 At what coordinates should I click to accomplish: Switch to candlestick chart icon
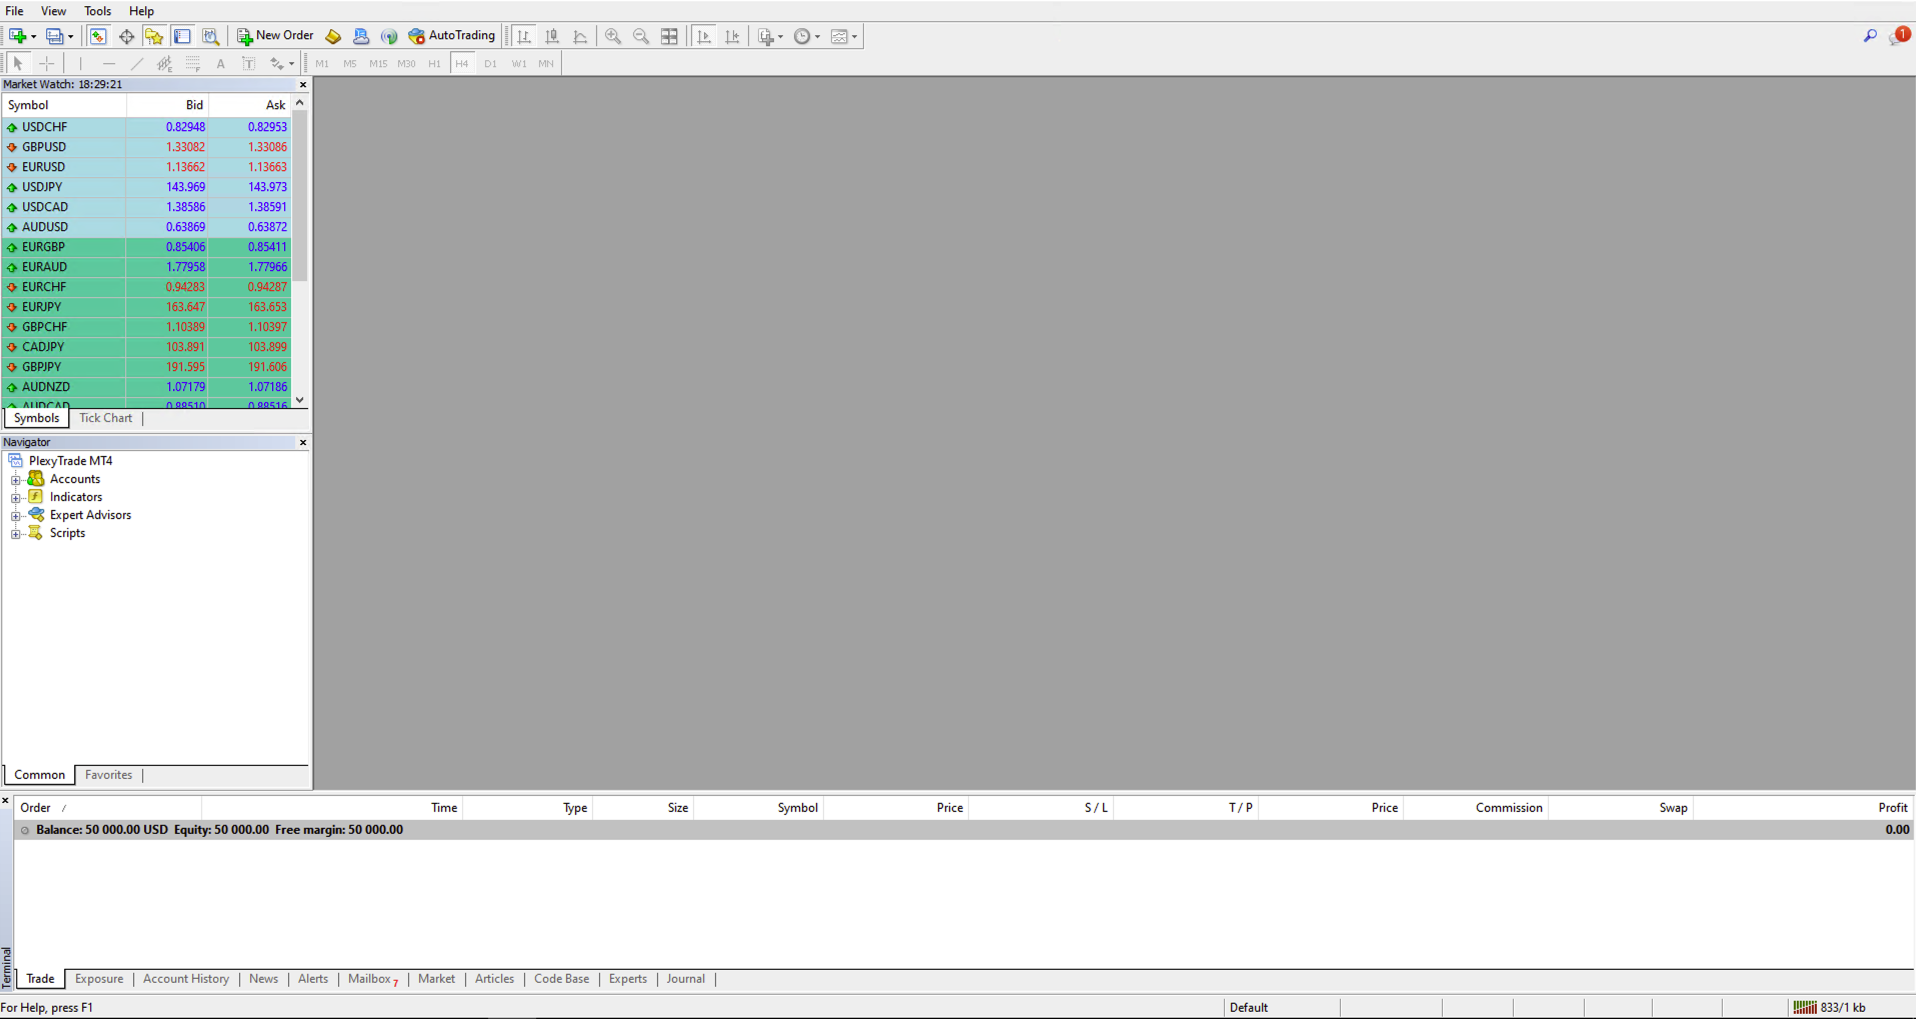[x=552, y=36]
